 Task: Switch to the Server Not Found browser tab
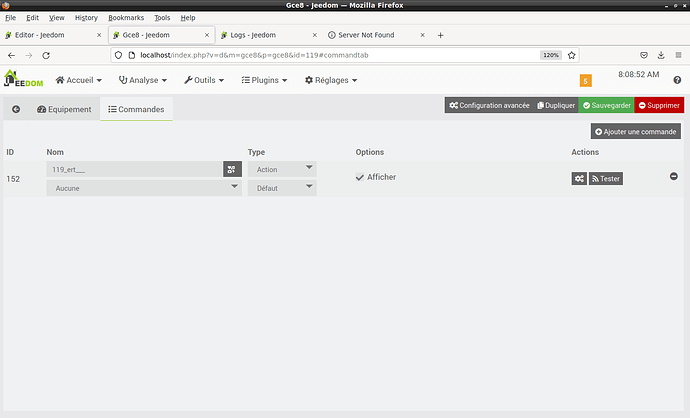pos(377,35)
